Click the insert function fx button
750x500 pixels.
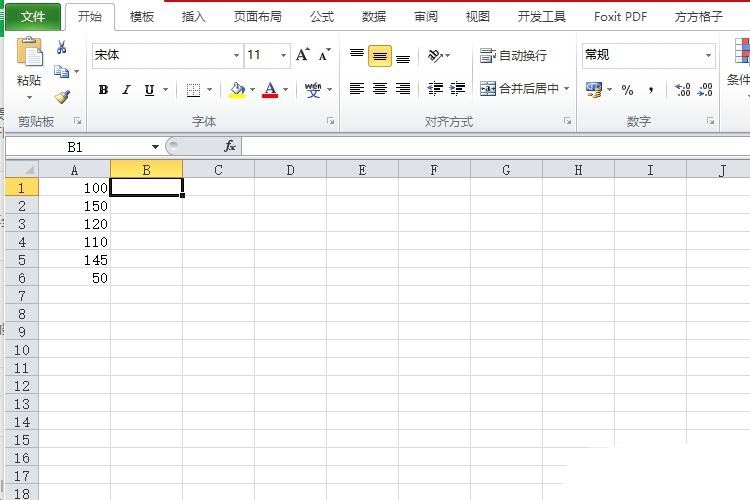230,146
